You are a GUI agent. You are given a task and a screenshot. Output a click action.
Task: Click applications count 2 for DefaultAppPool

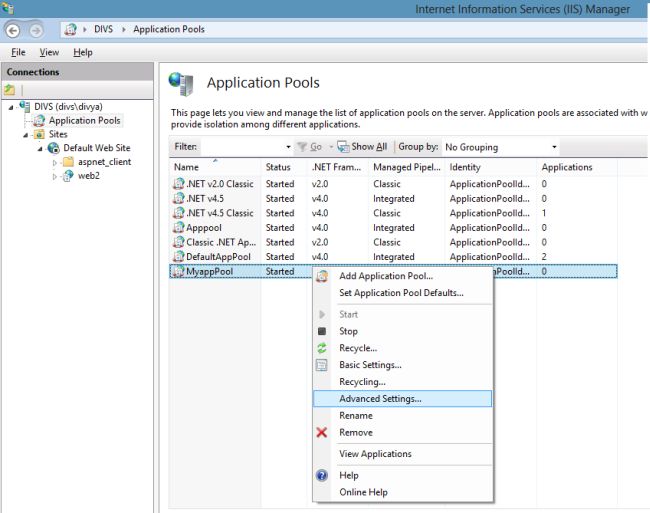[544, 256]
